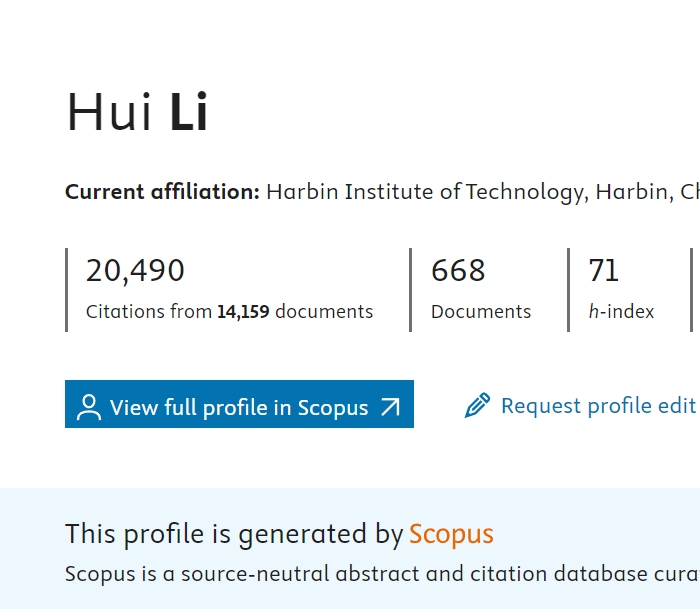The width and height of the screenshot is (700, 609).
Task: Click the 20,490 citations count
Action: [135, 270]
